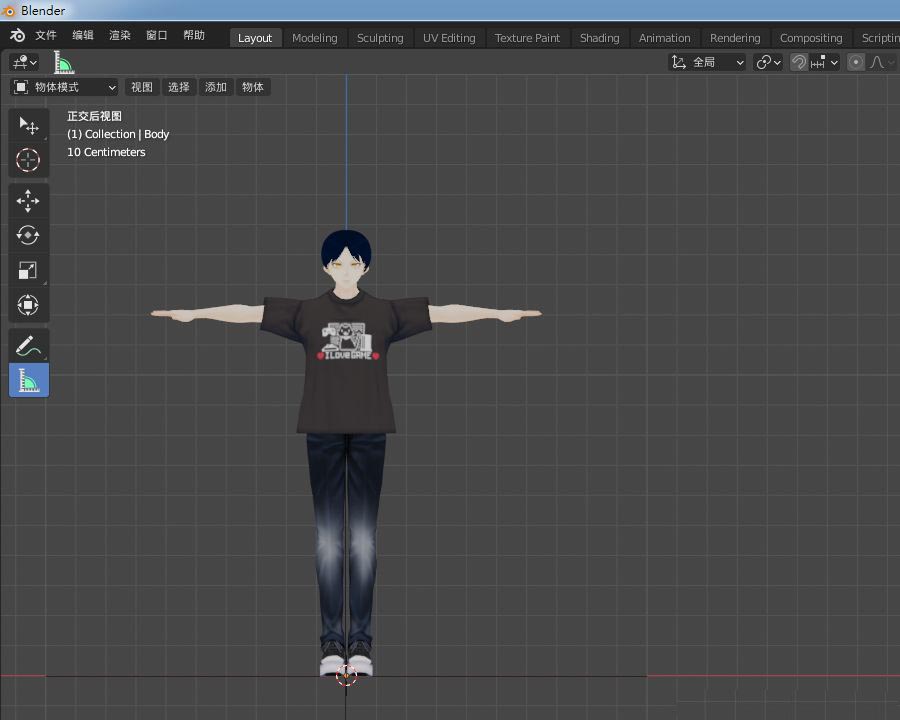Switch to the Rendering workspace tab
The height and width of the screenshot is (720, 900).
735,38
